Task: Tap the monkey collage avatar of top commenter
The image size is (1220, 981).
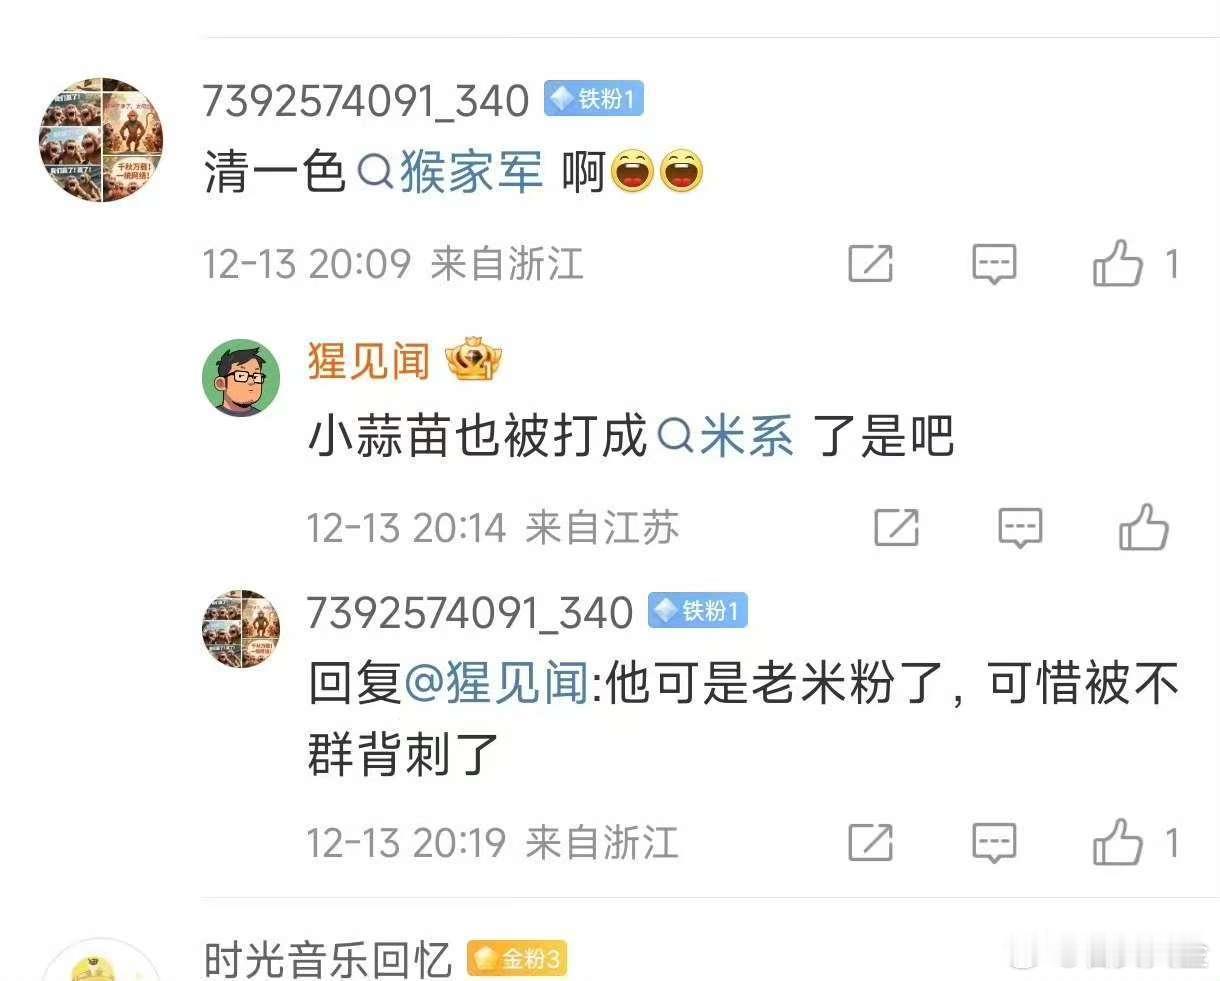Action: tap(101, 140)
